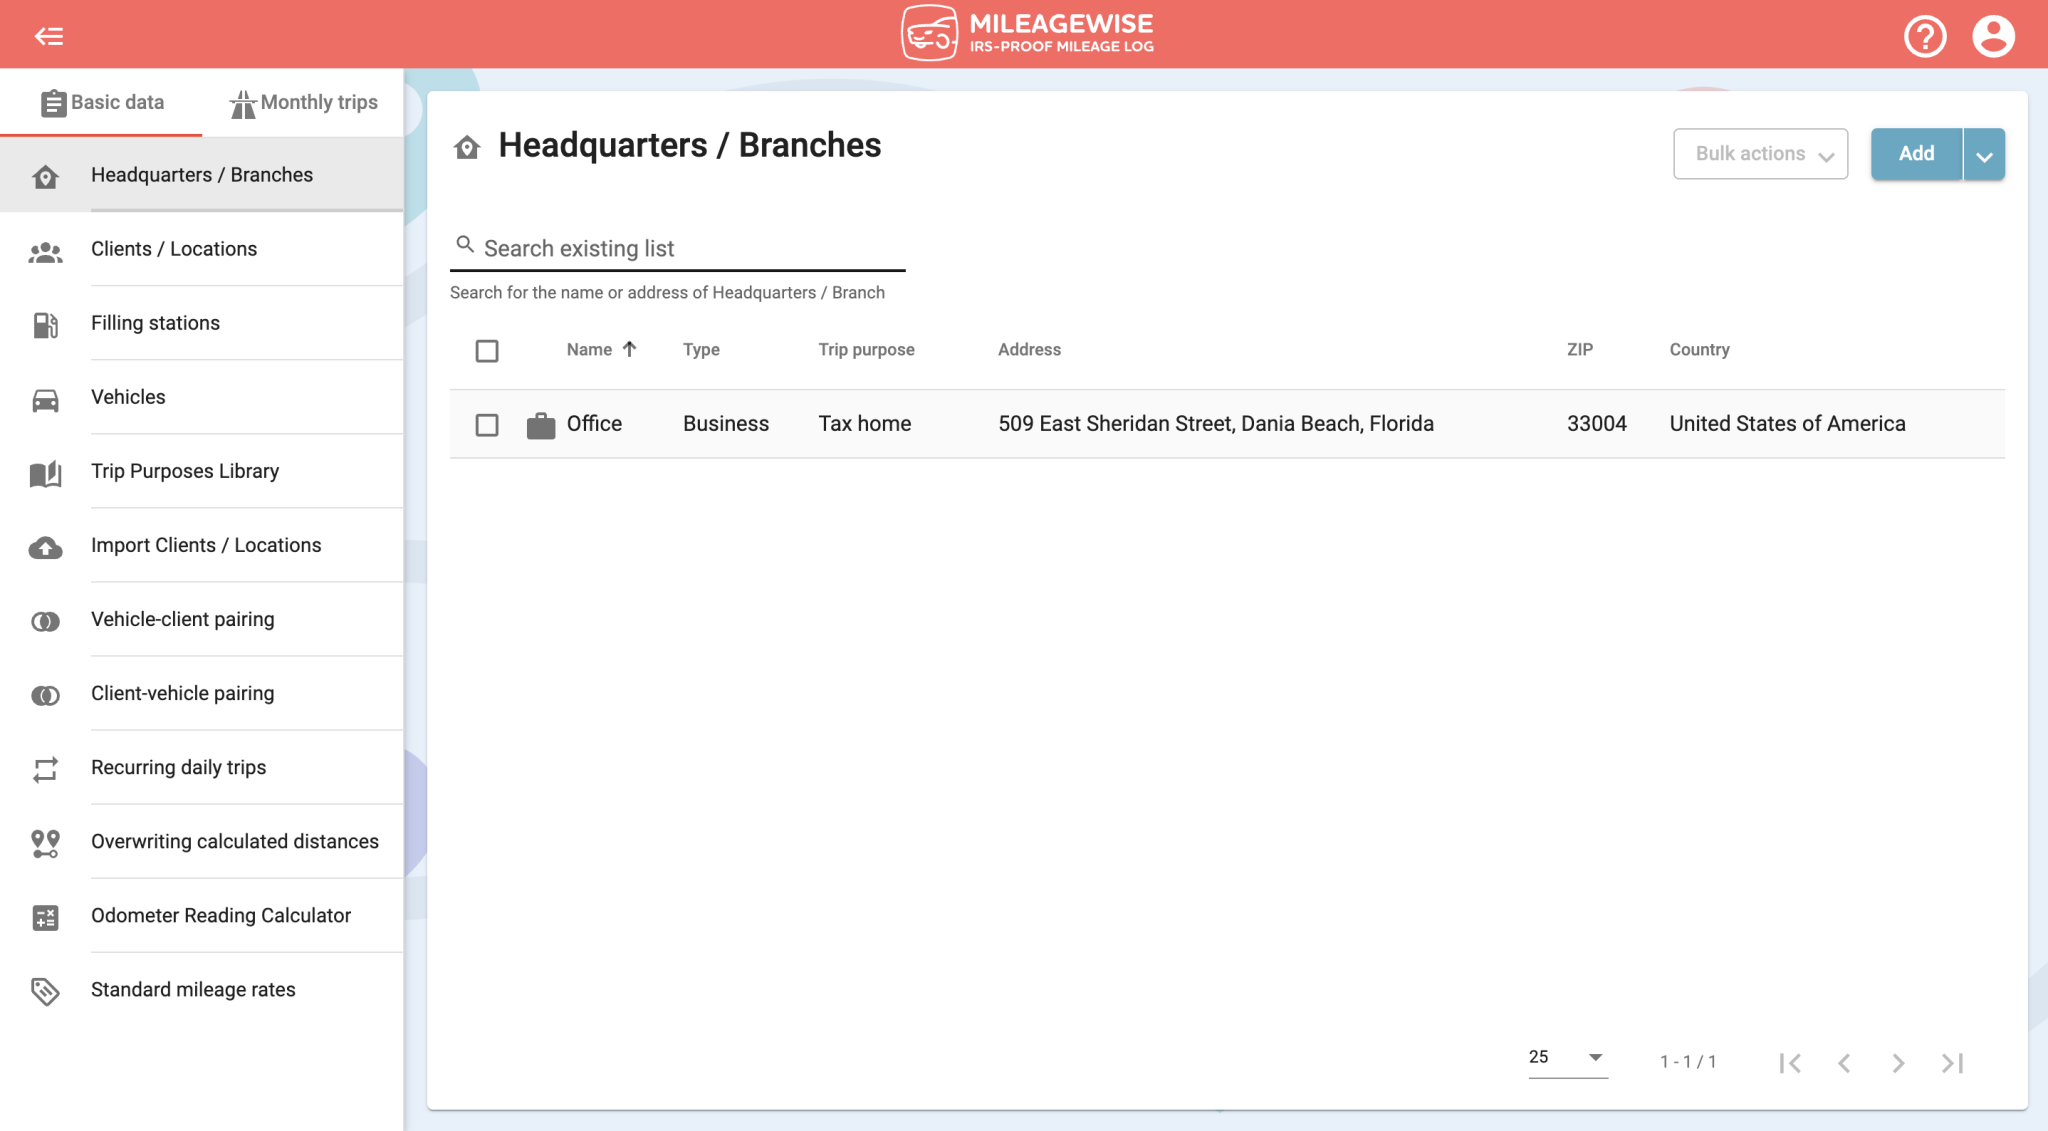Image resolution: width=2048 pixels, height=1131 pixels.
Task: Select the Vehicles car icon
Action: coord(45,398)
